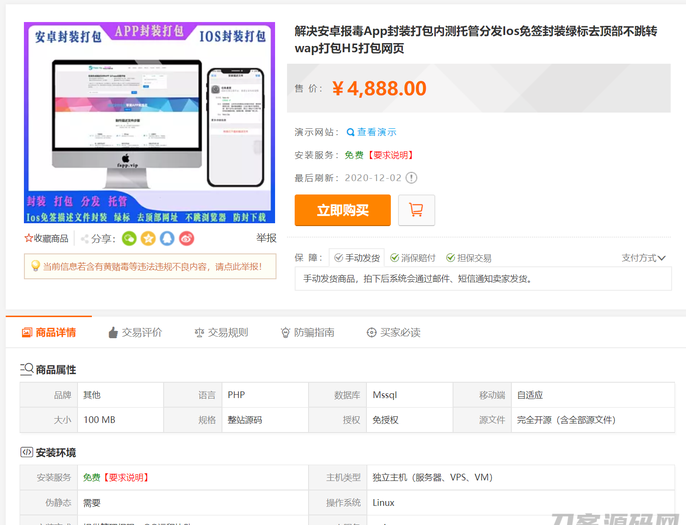
Task: Select the 担保交易 guarantee option
Action: (x=469, y=258)
